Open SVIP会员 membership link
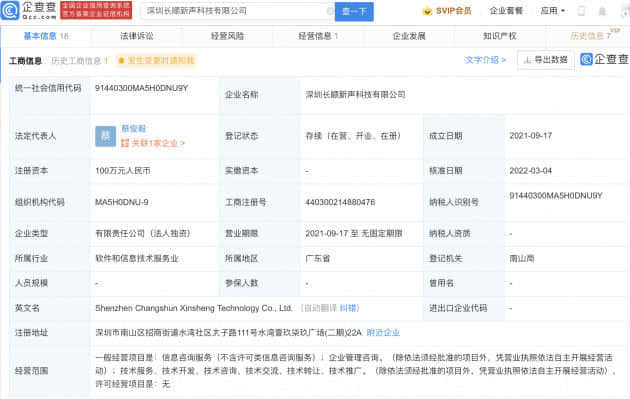The image size is (630, 399). click(x=453, y=11)
